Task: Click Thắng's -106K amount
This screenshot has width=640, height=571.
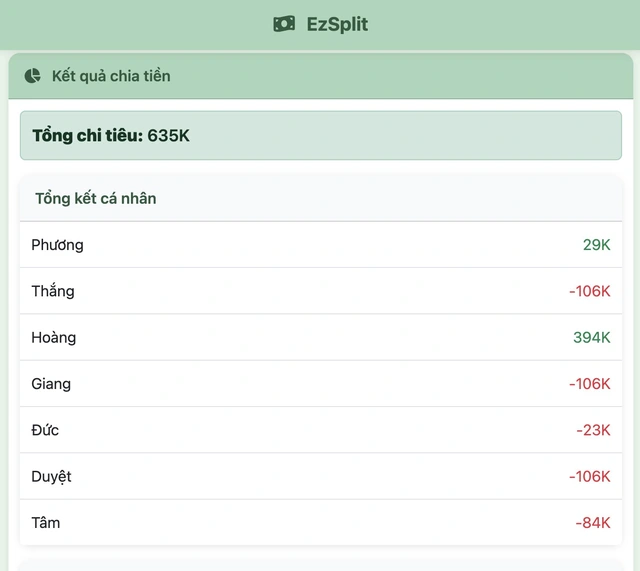Action: pyautogui.click(x=589, y=291)
